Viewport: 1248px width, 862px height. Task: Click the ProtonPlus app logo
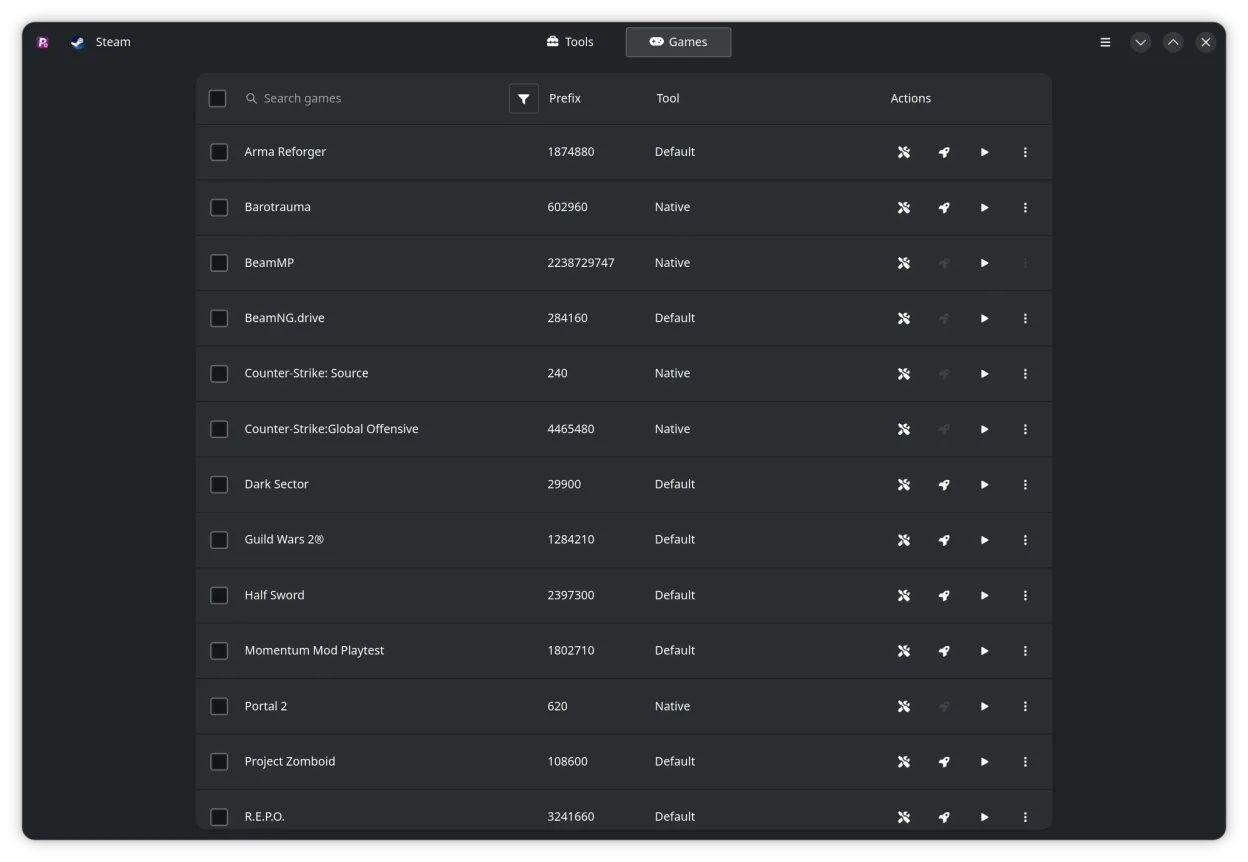[x=43, y=42]
